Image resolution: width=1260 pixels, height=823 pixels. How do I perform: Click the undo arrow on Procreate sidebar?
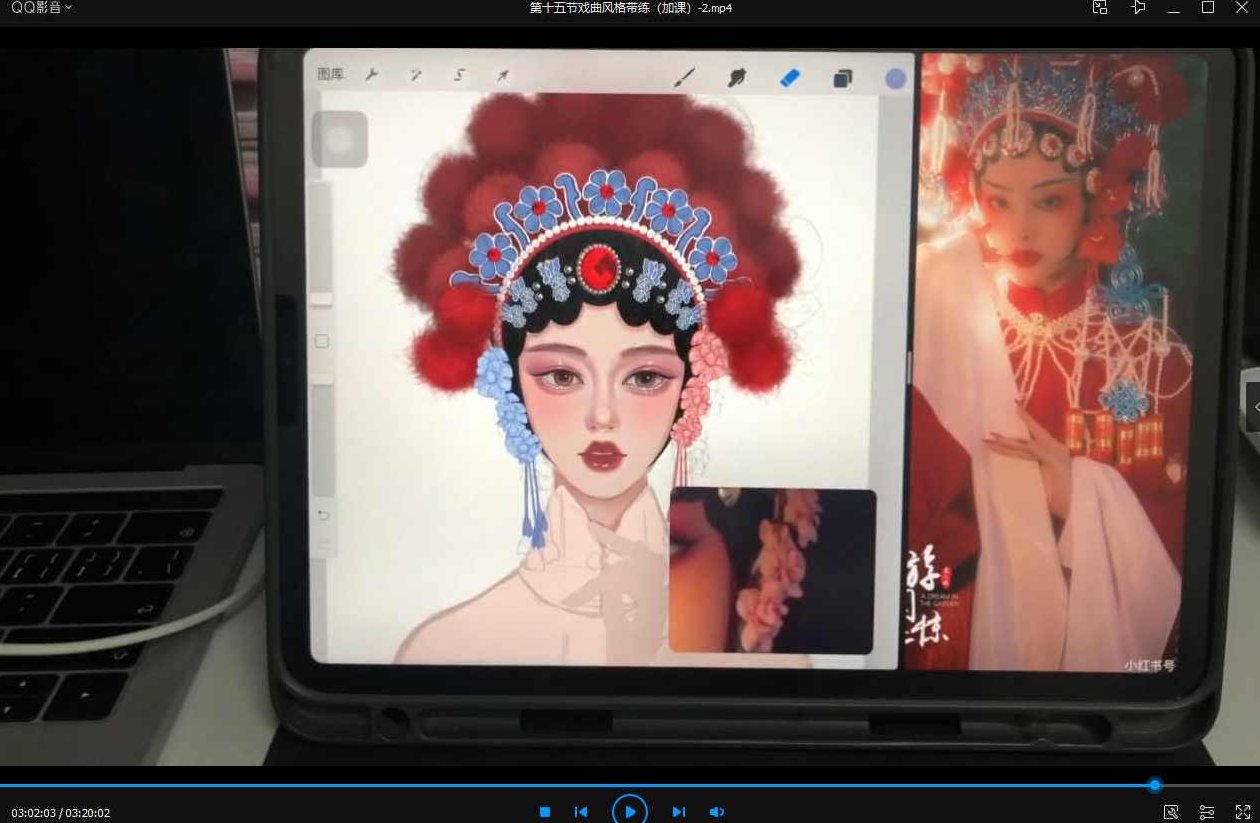click(322, 513)
